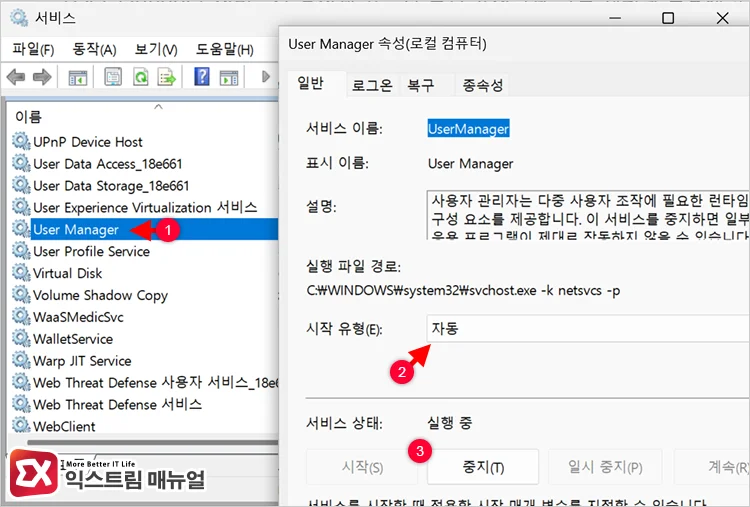Click the 일시 중지(P) button
The height and width of the screenshot is (507, 750).
tap(605, 467)
